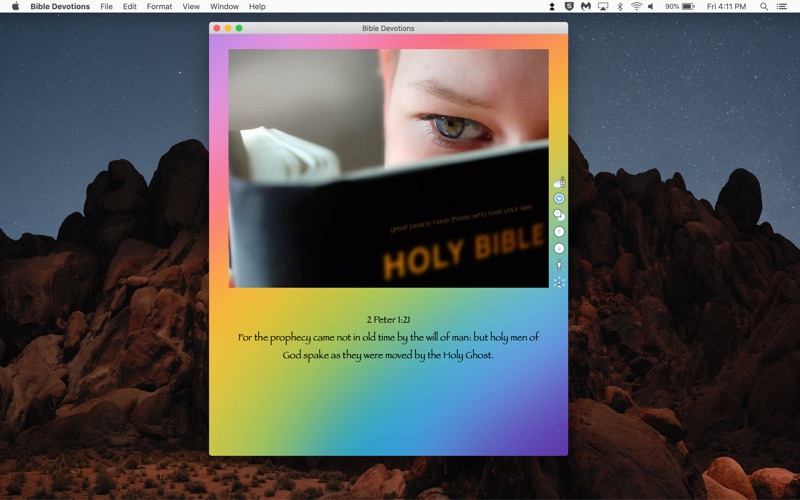Image resolution: width=800 pixels, height=500 pixels.
Task: Open Spotlight search magnifier
Action: [x=764, y=6]
